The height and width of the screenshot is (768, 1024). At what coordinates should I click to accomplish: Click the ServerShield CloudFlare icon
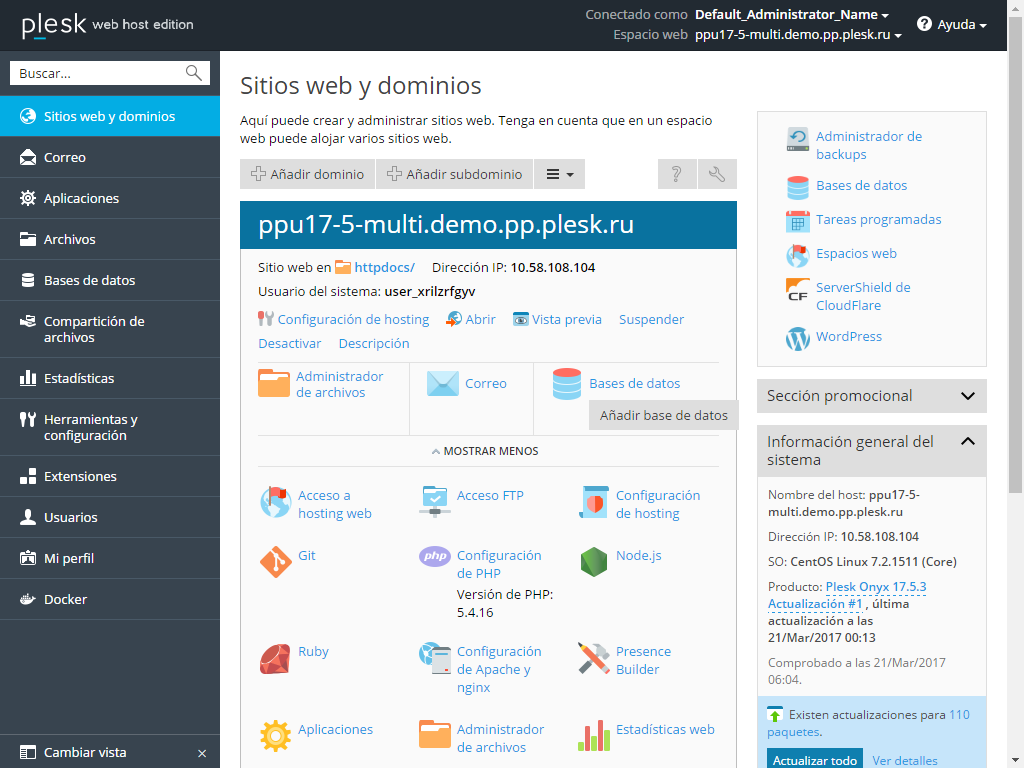coord(797,291)
